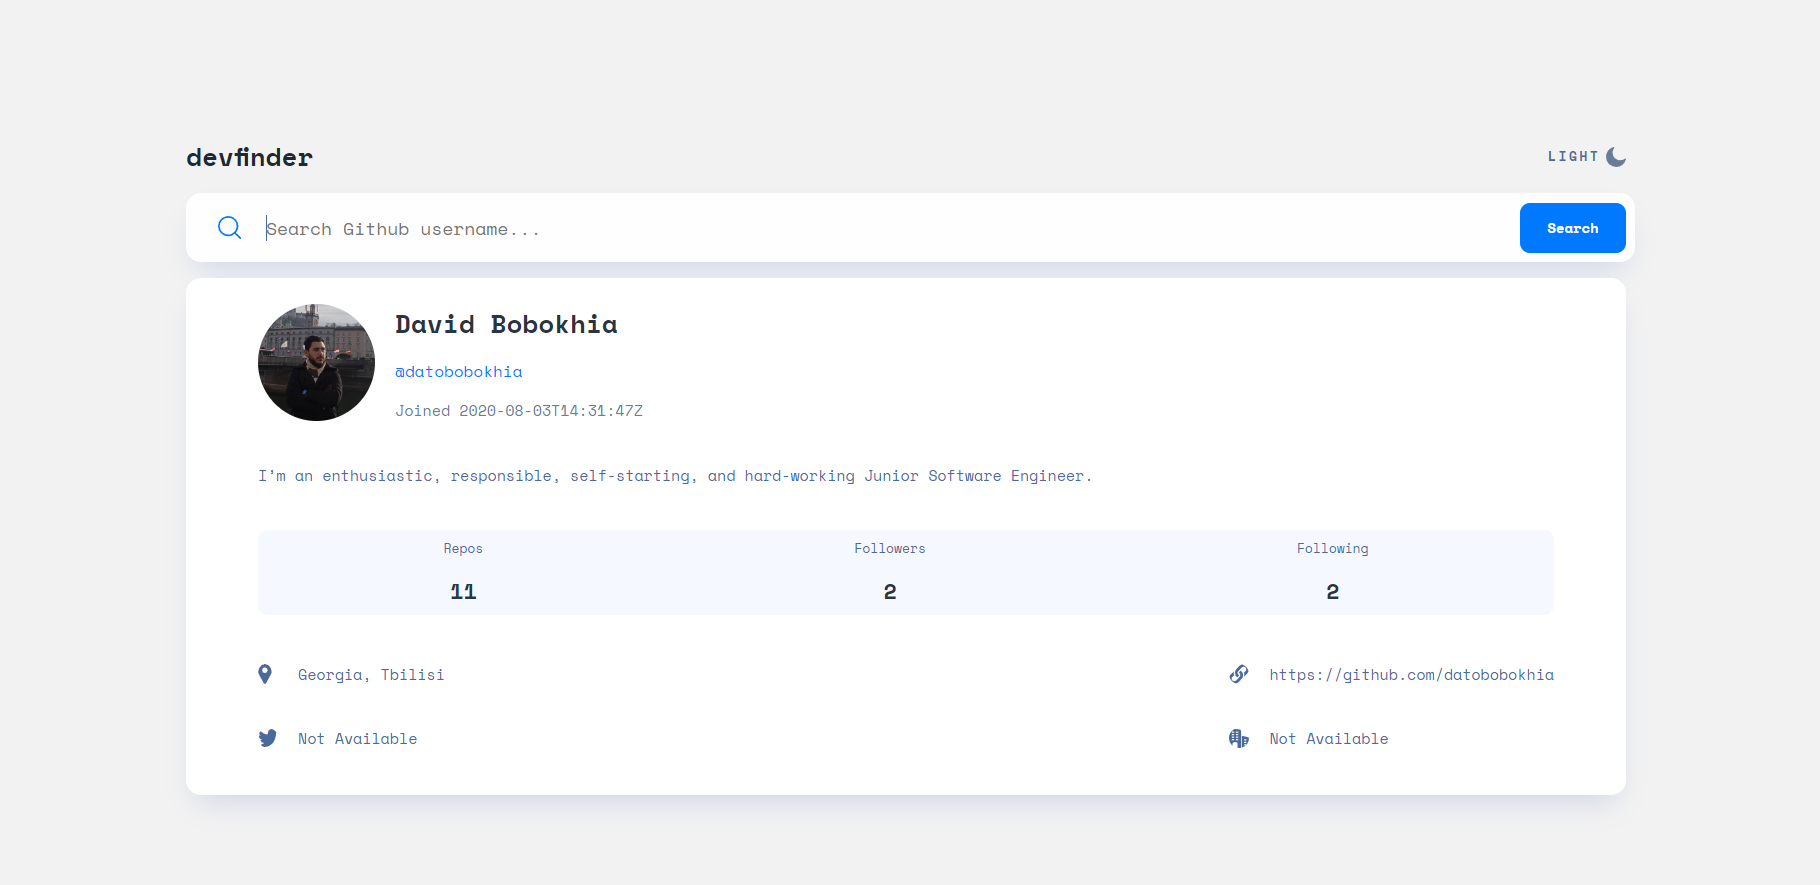Click the chain link icon beside the website URL
Viewport: 1820px width, 885px height.
(1238, 674)
